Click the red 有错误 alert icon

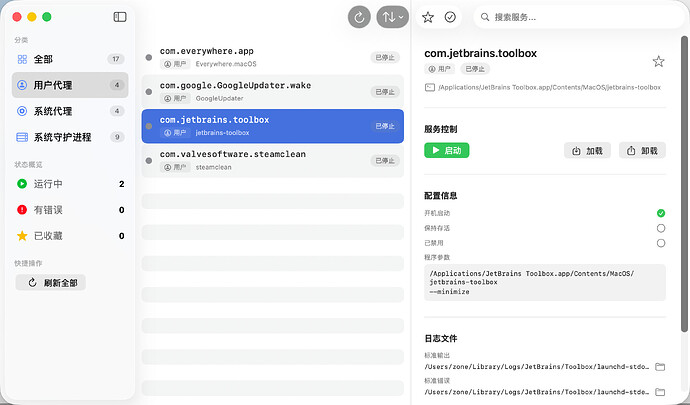click(22, 210)
